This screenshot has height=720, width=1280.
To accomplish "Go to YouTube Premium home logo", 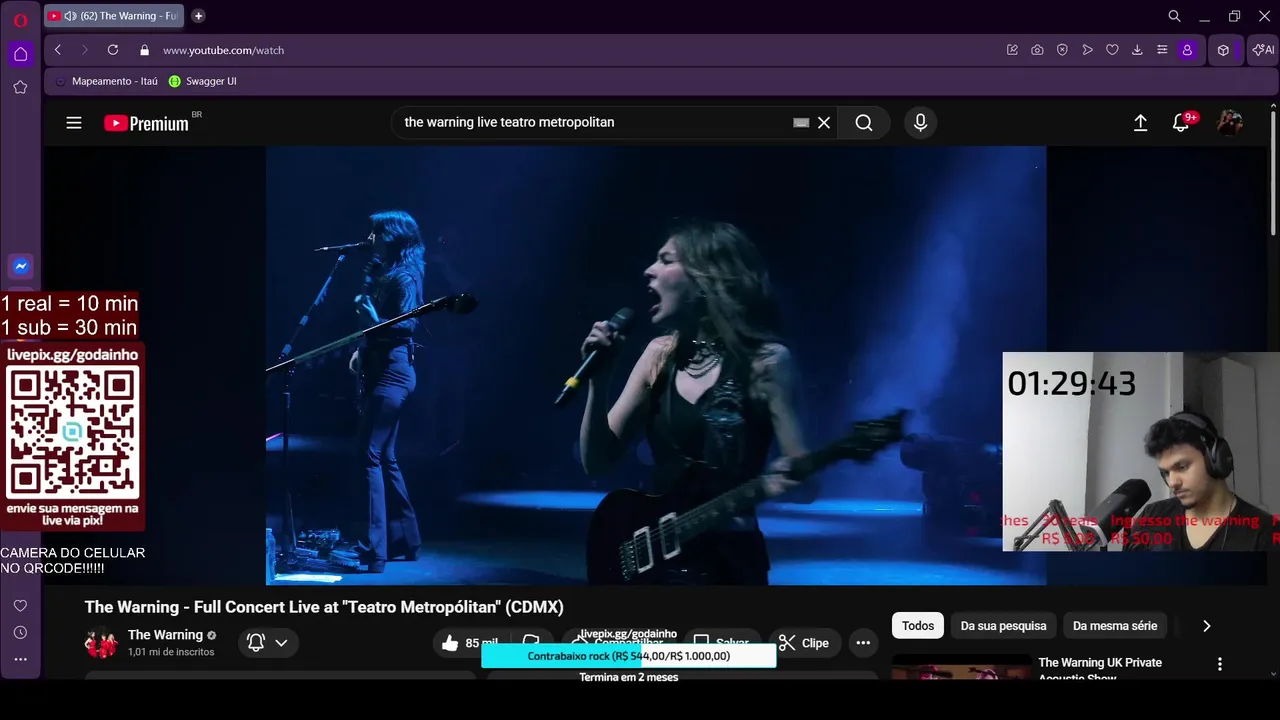I will point(146,123).
